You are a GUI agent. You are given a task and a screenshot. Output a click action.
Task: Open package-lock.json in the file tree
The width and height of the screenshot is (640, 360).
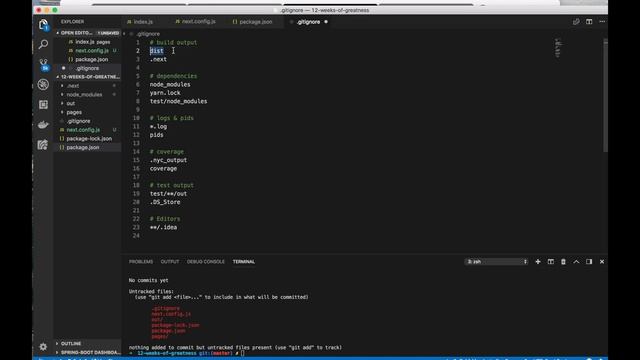pyautogui.click(x=88, y=139)
